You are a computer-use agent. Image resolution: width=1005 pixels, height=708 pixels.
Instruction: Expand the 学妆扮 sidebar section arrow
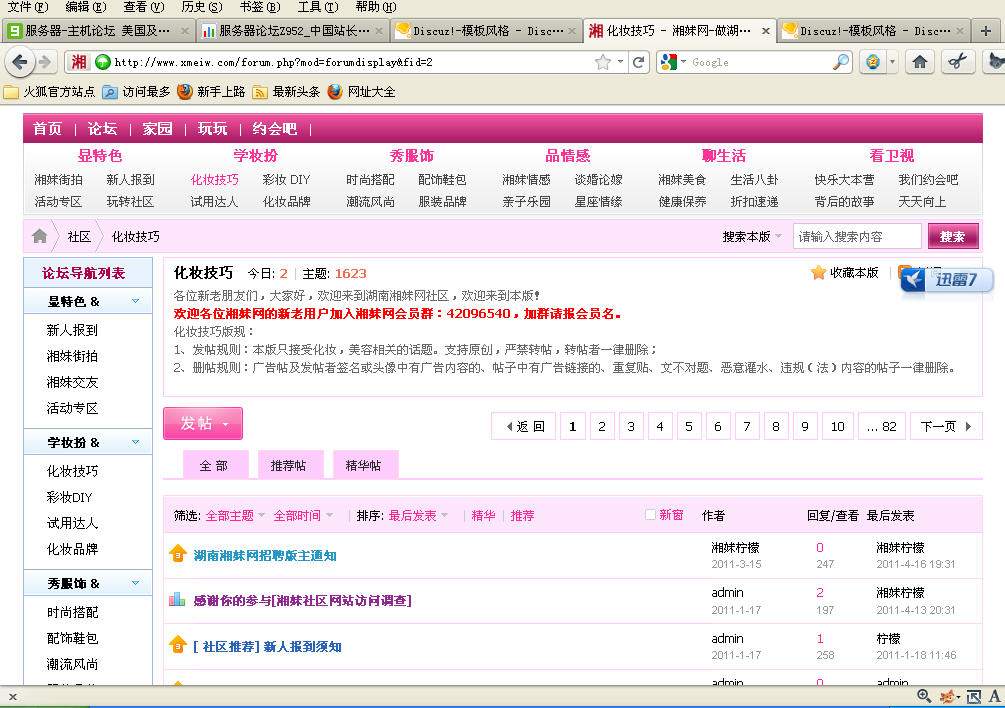point(135,442)
